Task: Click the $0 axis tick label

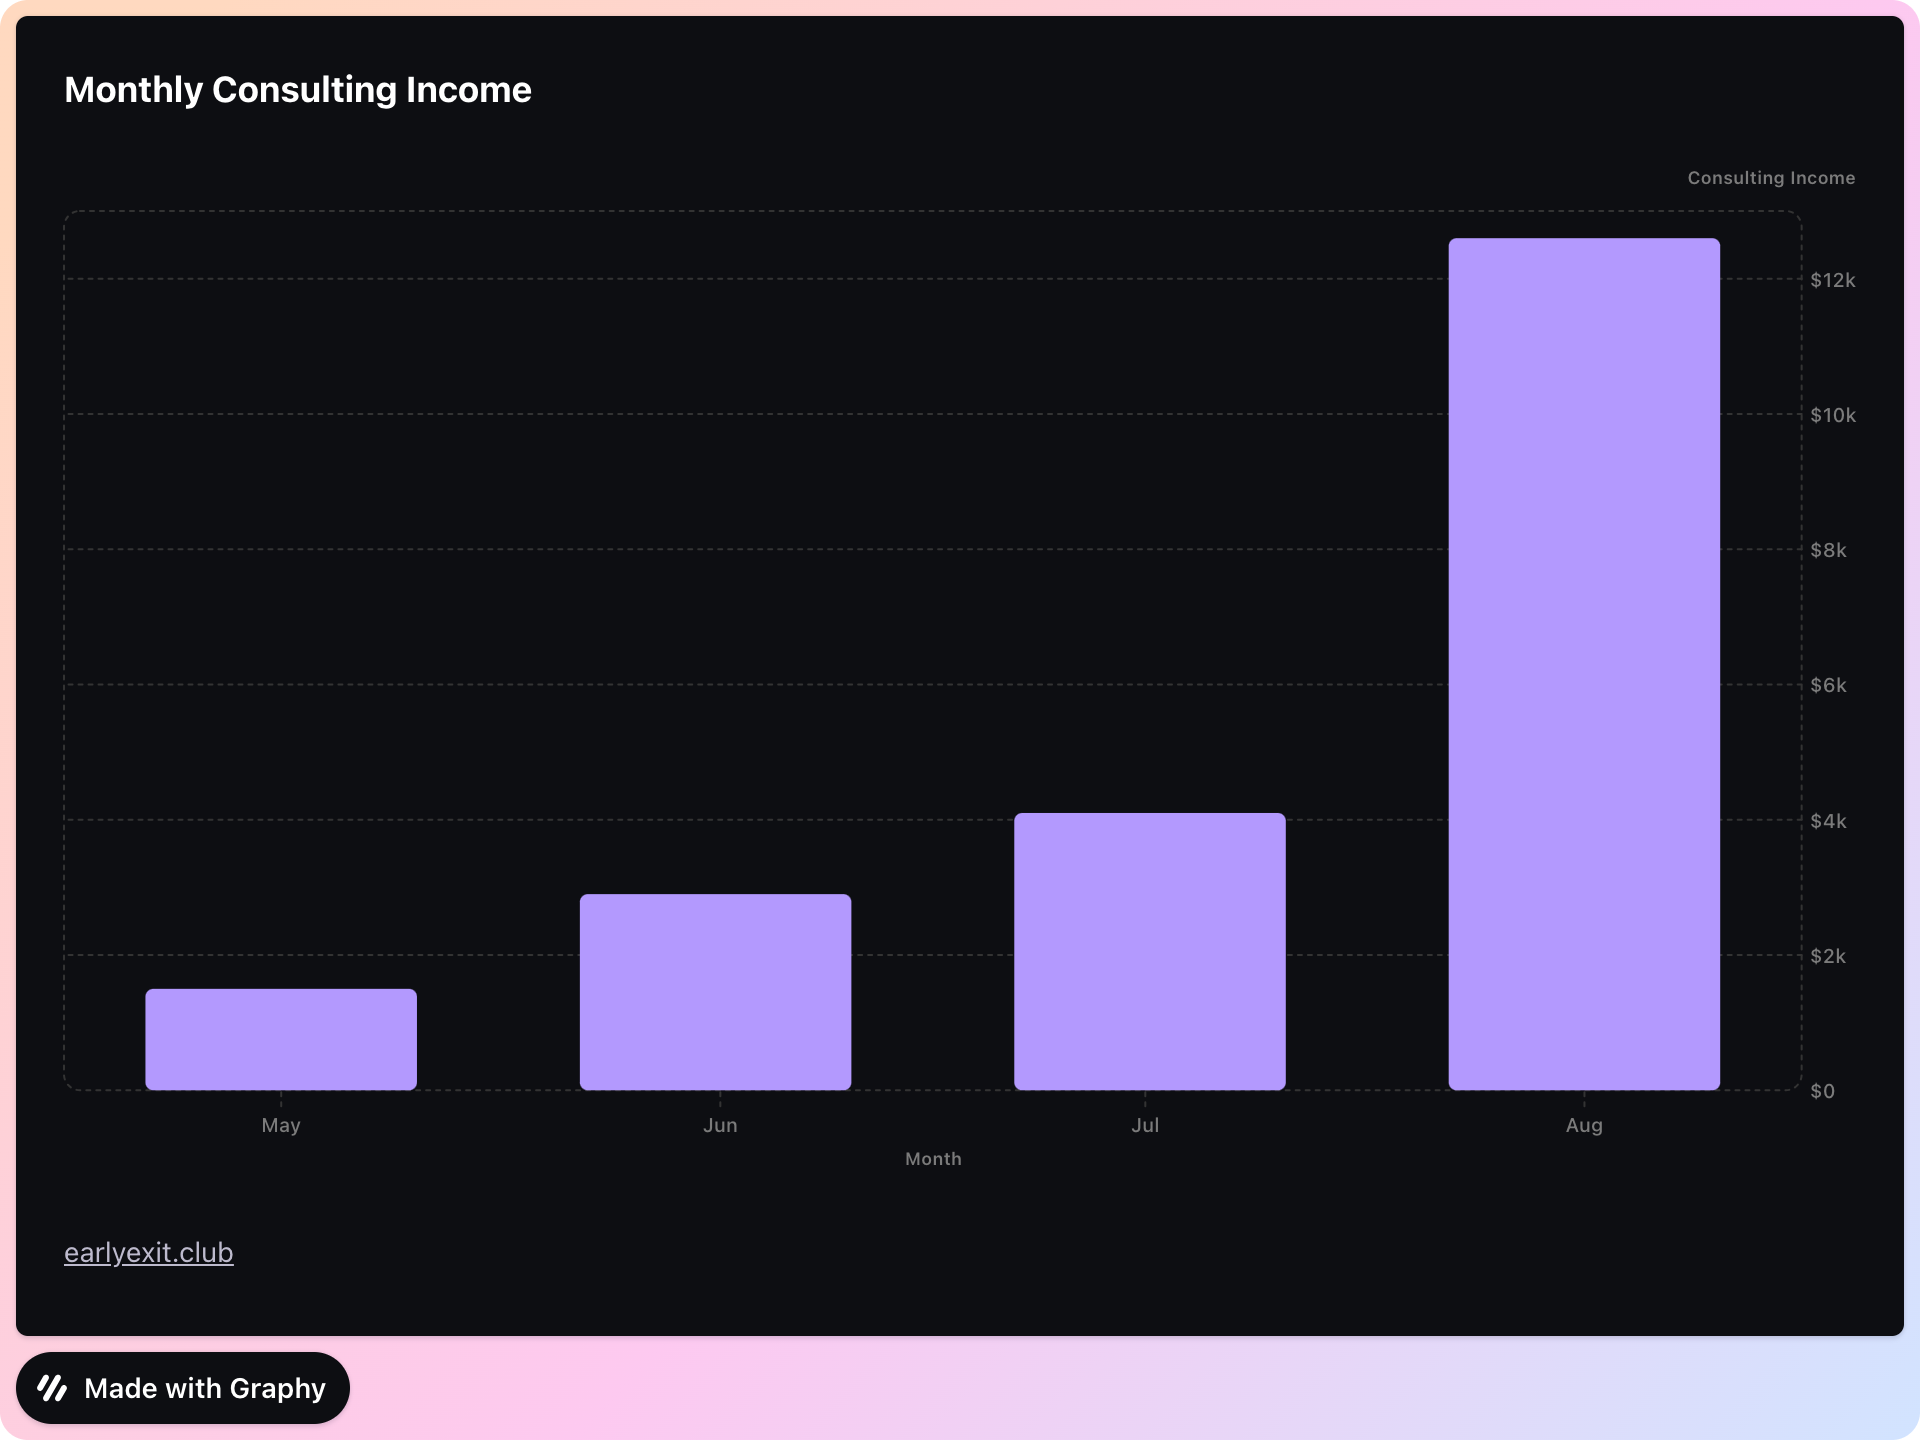Action: tap(1822, 1091)
